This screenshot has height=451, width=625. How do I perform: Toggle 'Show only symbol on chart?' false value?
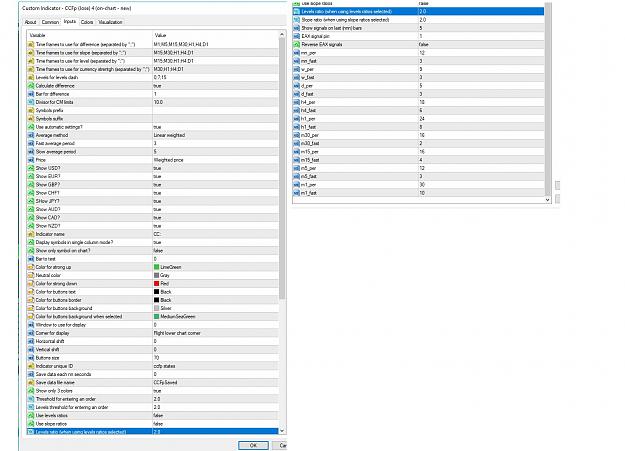point(215,250)
